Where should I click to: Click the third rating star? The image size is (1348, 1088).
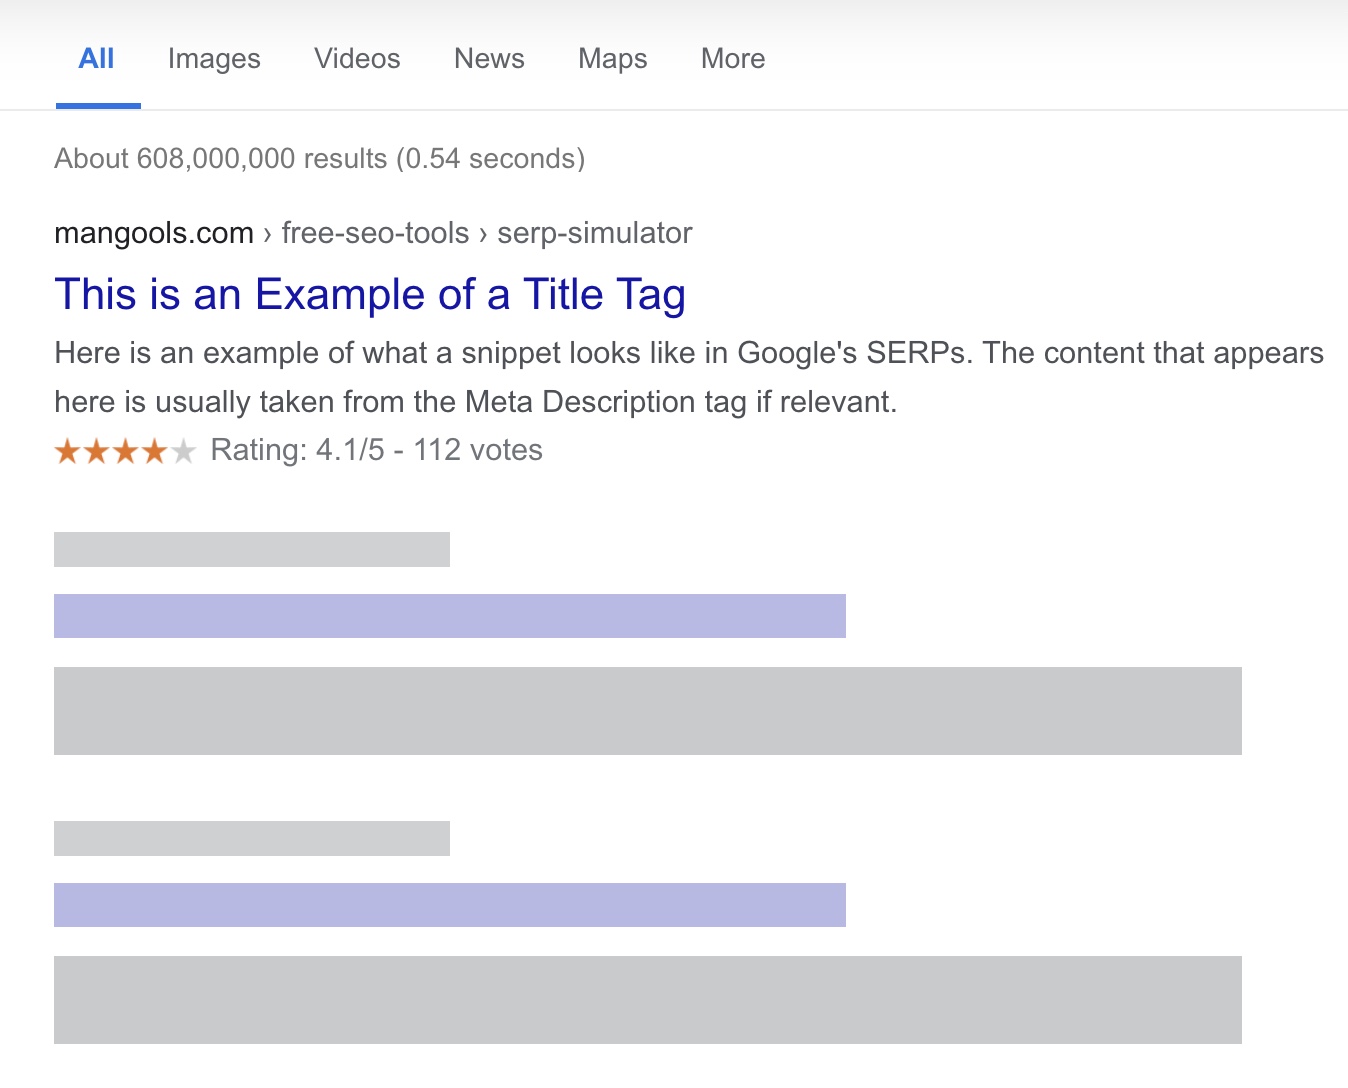(x=126, y=450)
